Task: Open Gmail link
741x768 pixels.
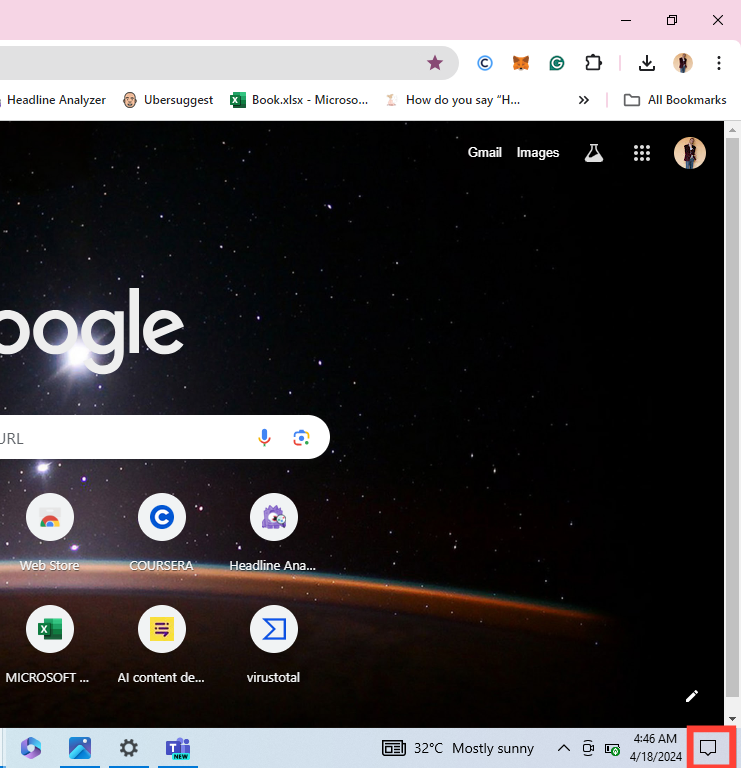Action: [x=484, y=152]
